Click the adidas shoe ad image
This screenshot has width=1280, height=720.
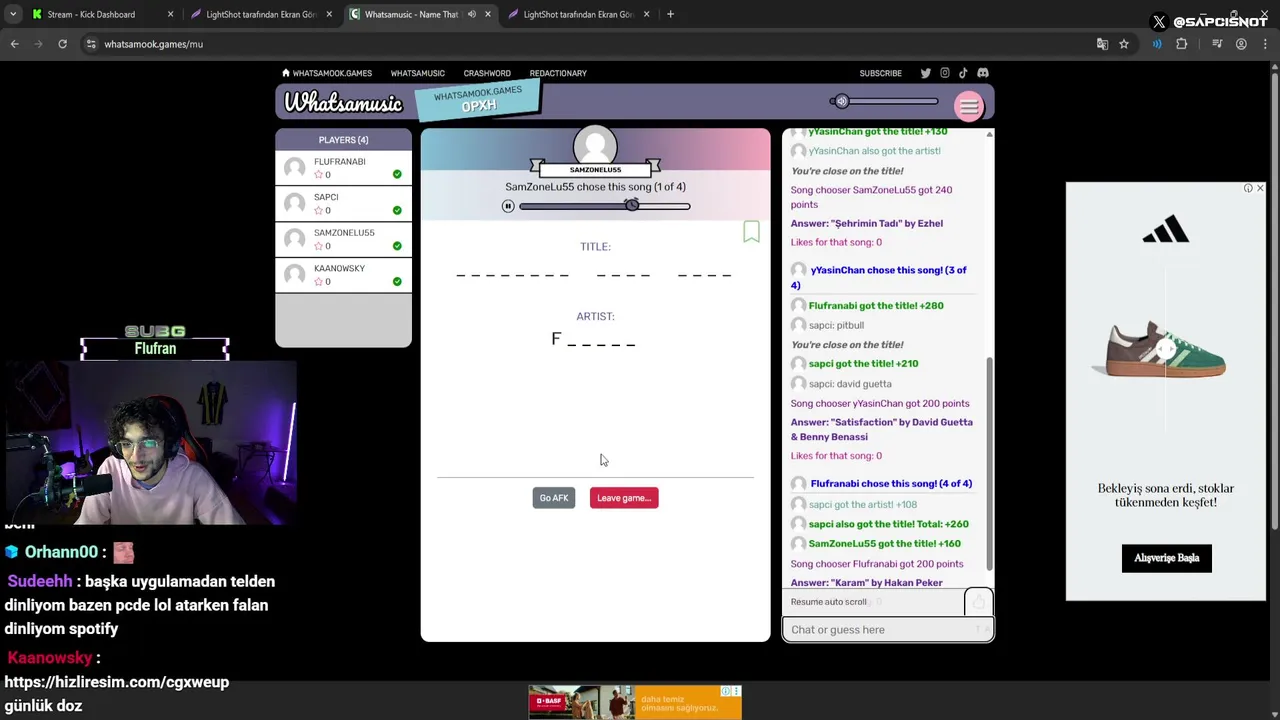1166,350
